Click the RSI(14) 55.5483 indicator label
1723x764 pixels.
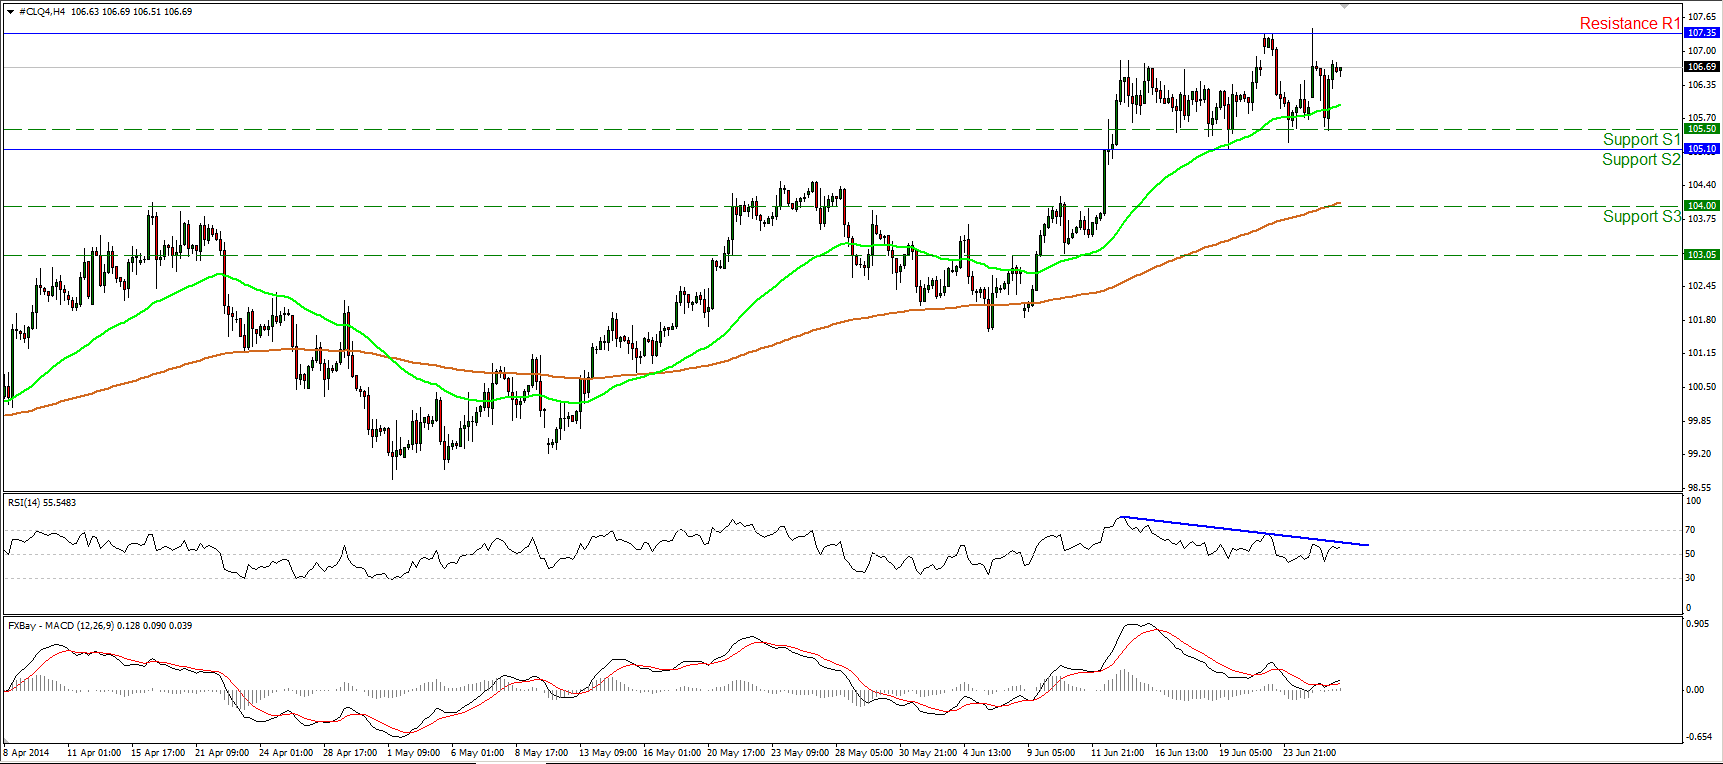[42, 503]
